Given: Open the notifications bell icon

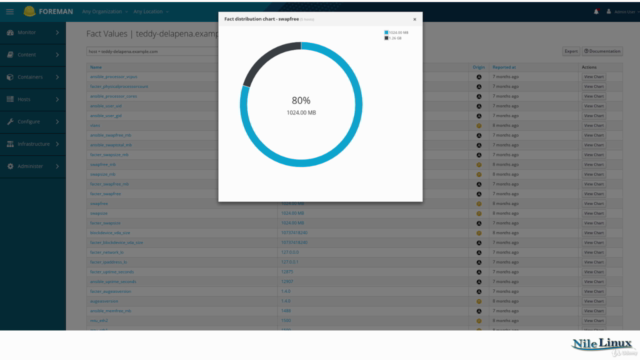Looking at the screenshot, I should (x=596, y=12).
